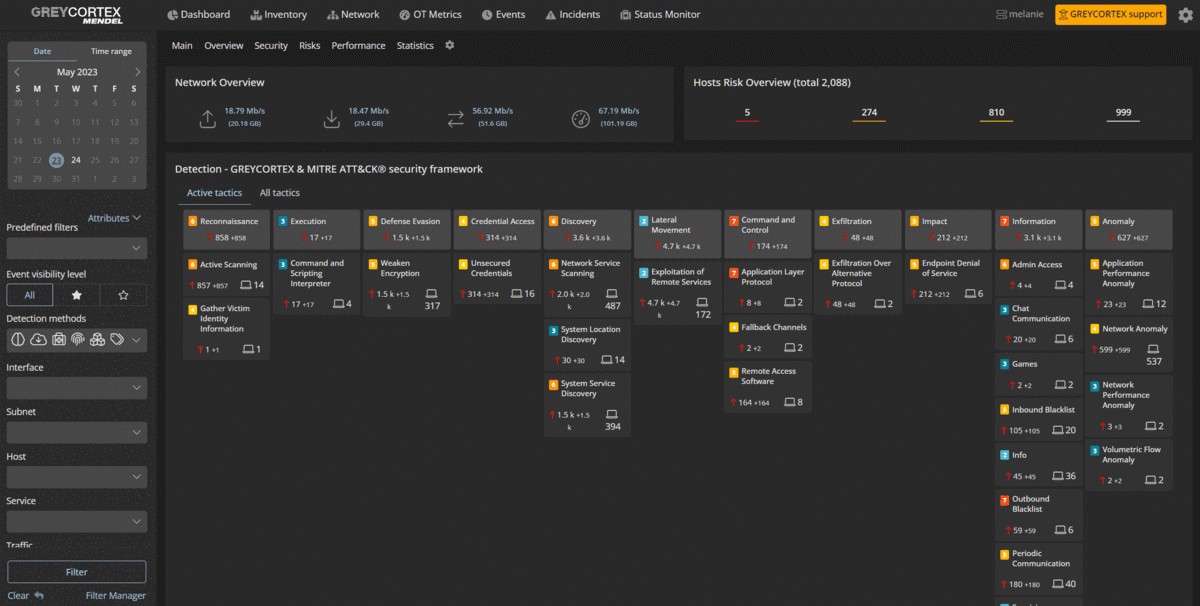Click the Inventory icon in top navigation
Image resolution: width=1200 pixels, height=606 pixels.
257,15
